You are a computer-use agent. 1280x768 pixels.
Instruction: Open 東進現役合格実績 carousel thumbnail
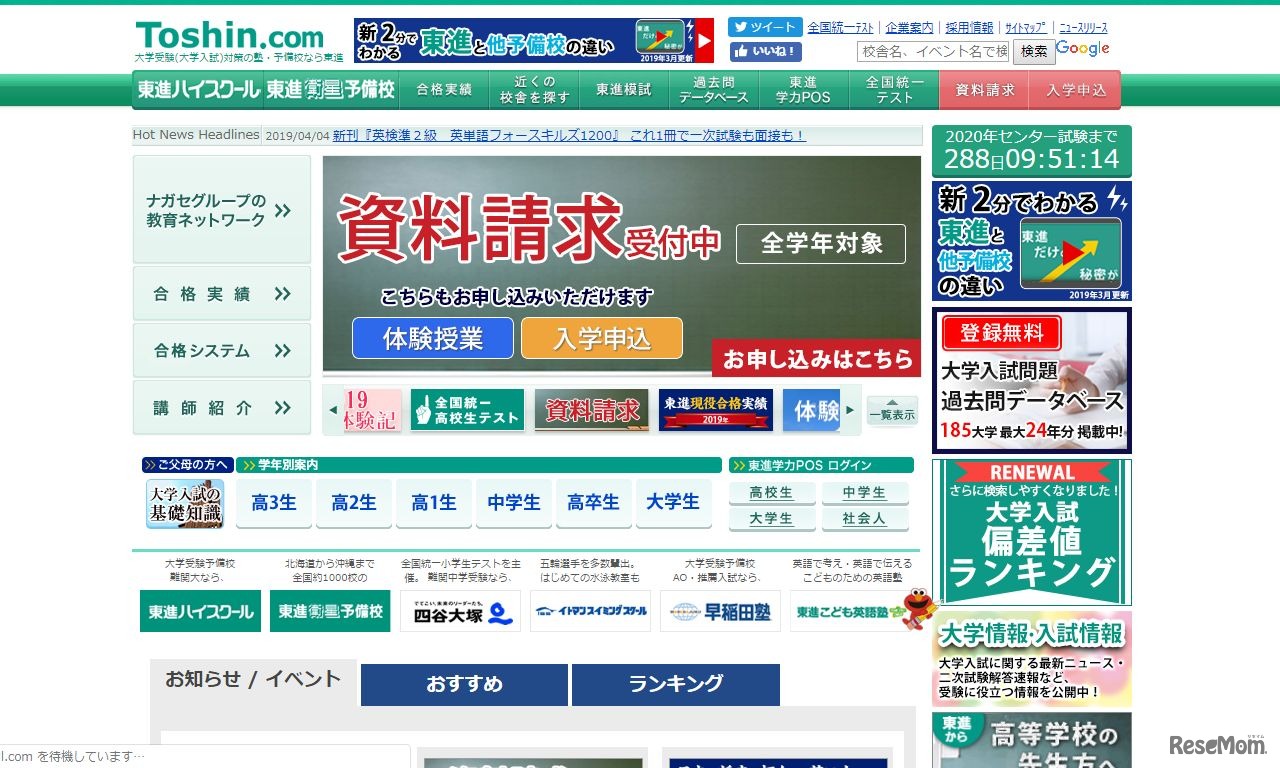click(x=716, y=410)
